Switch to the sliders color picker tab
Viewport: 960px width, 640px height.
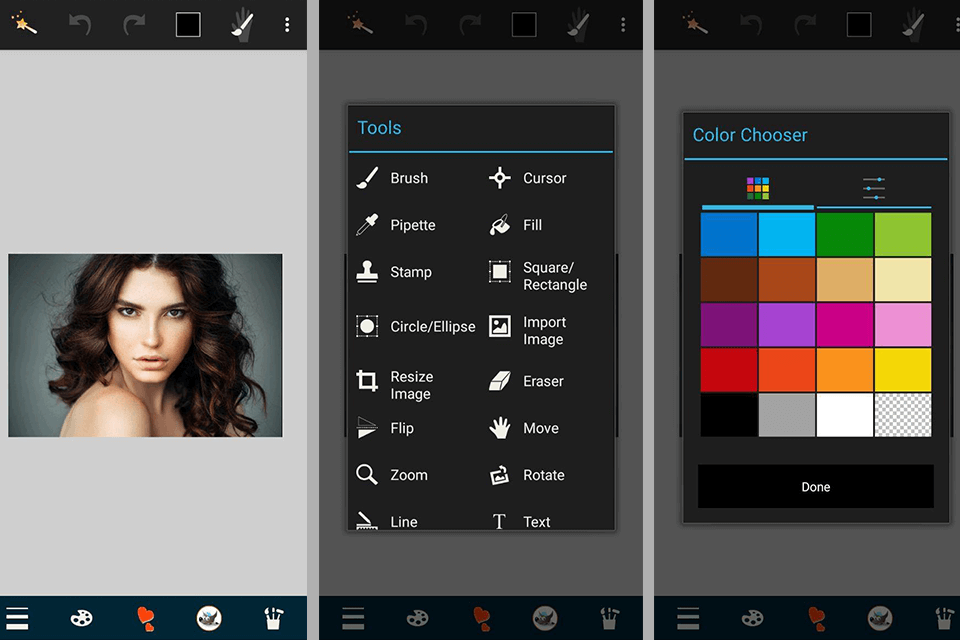tap(870, 187)
